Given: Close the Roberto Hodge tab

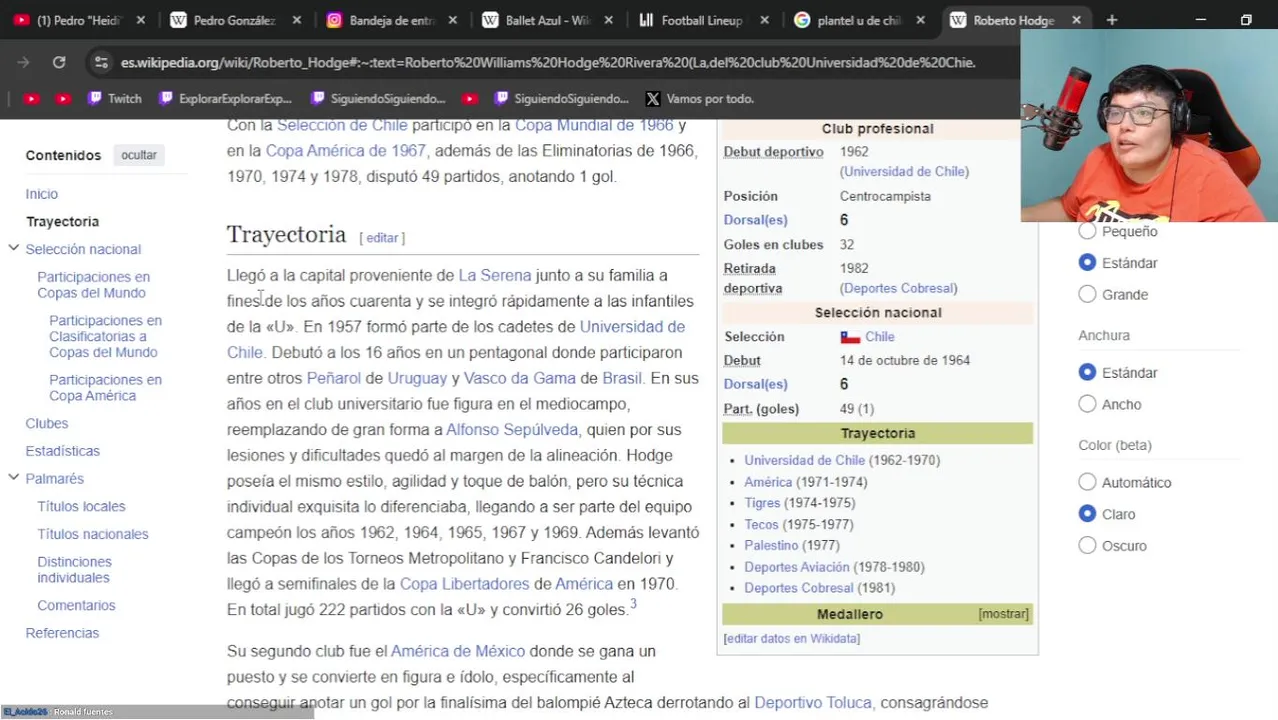Looking at the screenshot, I should pyautogui.click(x=1076, y=20).
